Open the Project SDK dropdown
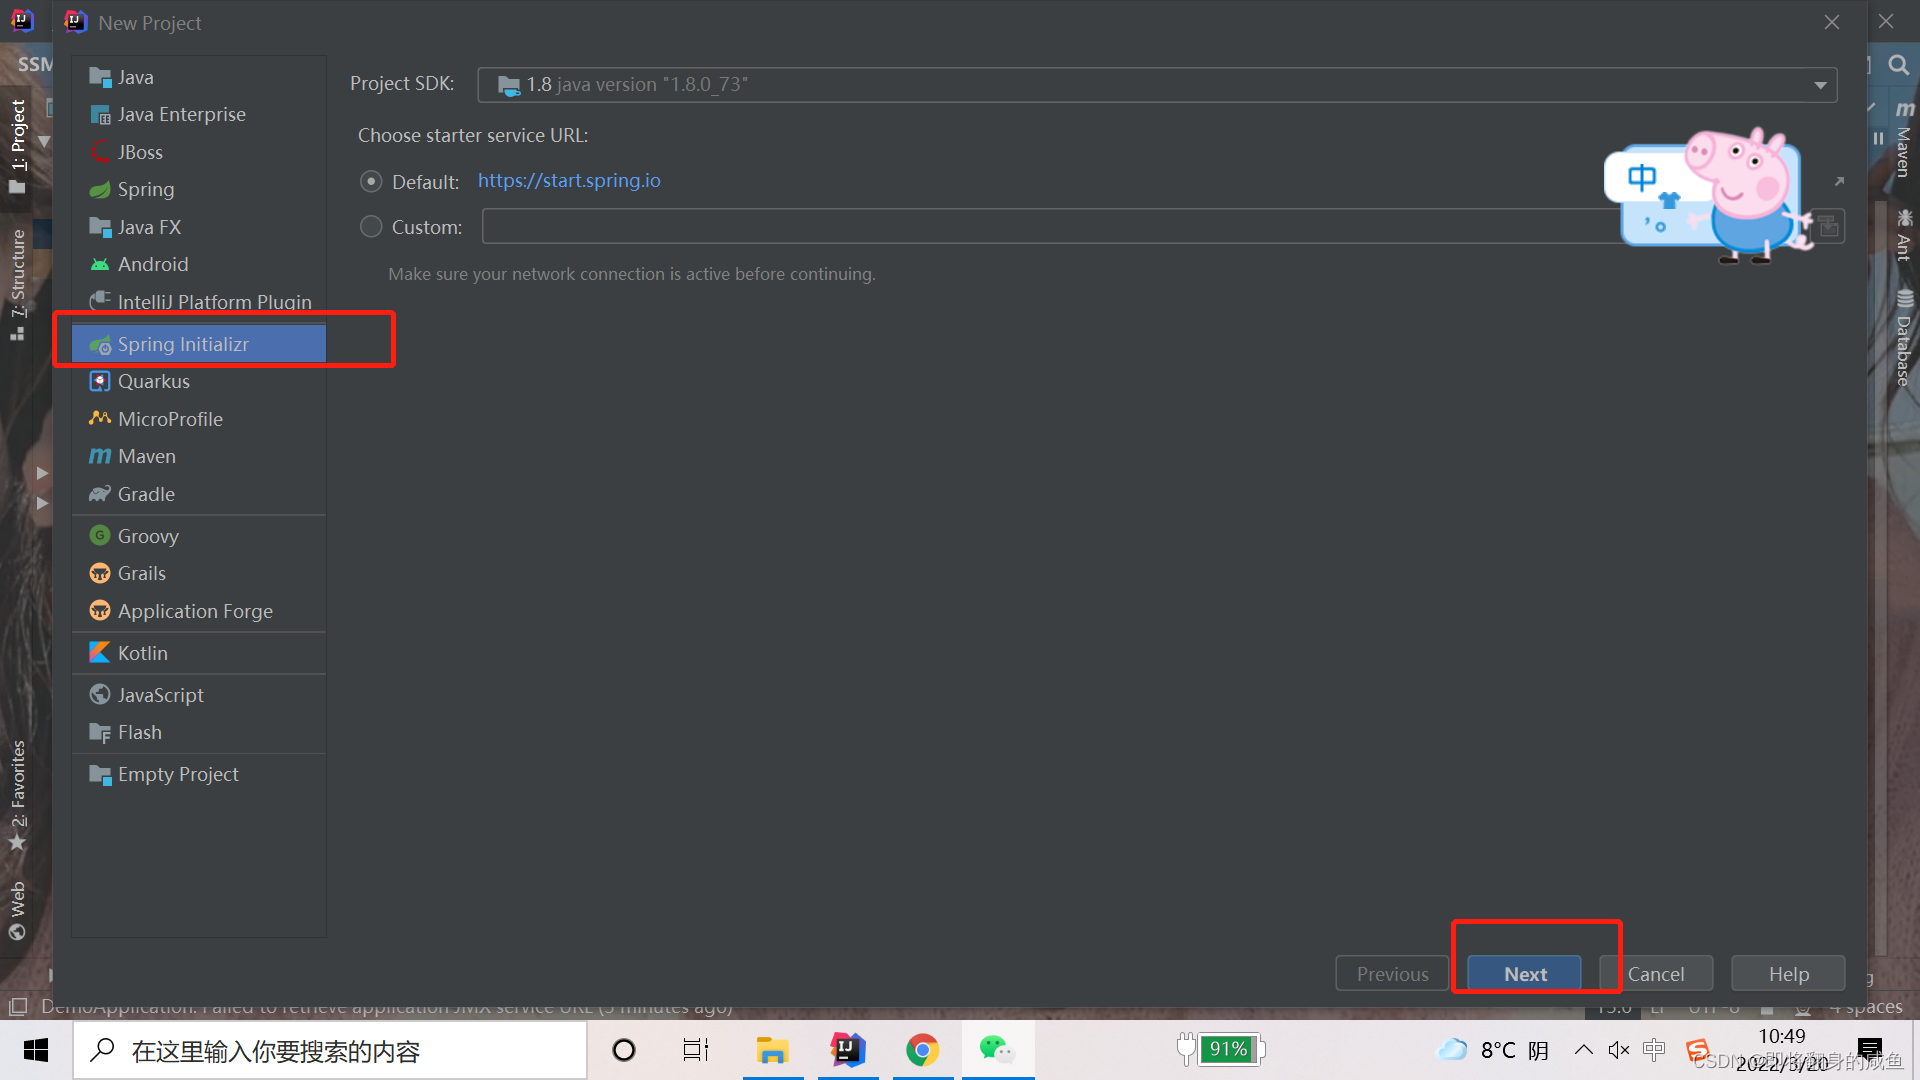This screenshot has height=1080, width=1920. pos(1820,85)
